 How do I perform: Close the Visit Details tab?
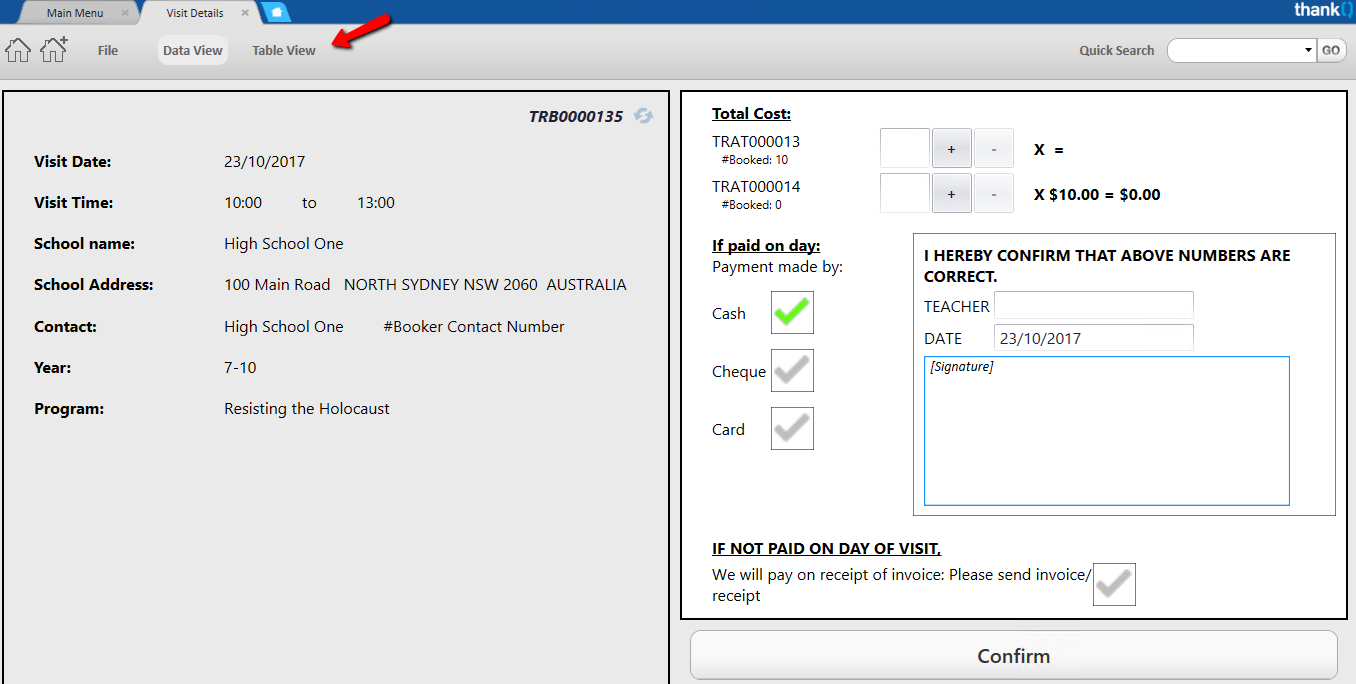pyautogui.click(x=245, y=13)
